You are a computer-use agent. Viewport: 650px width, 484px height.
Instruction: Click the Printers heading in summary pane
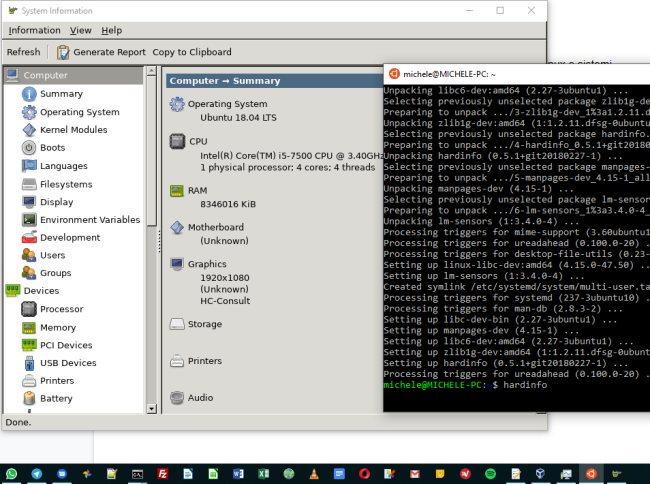point(205,361)
